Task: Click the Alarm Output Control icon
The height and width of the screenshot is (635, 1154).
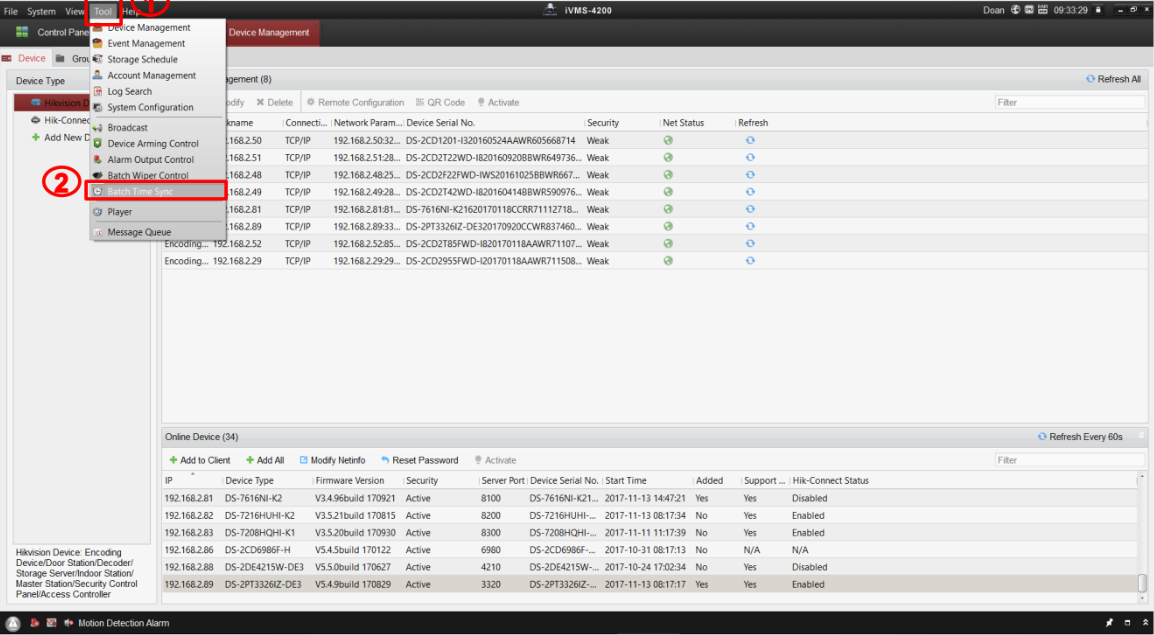Action: tap(98, 160)
